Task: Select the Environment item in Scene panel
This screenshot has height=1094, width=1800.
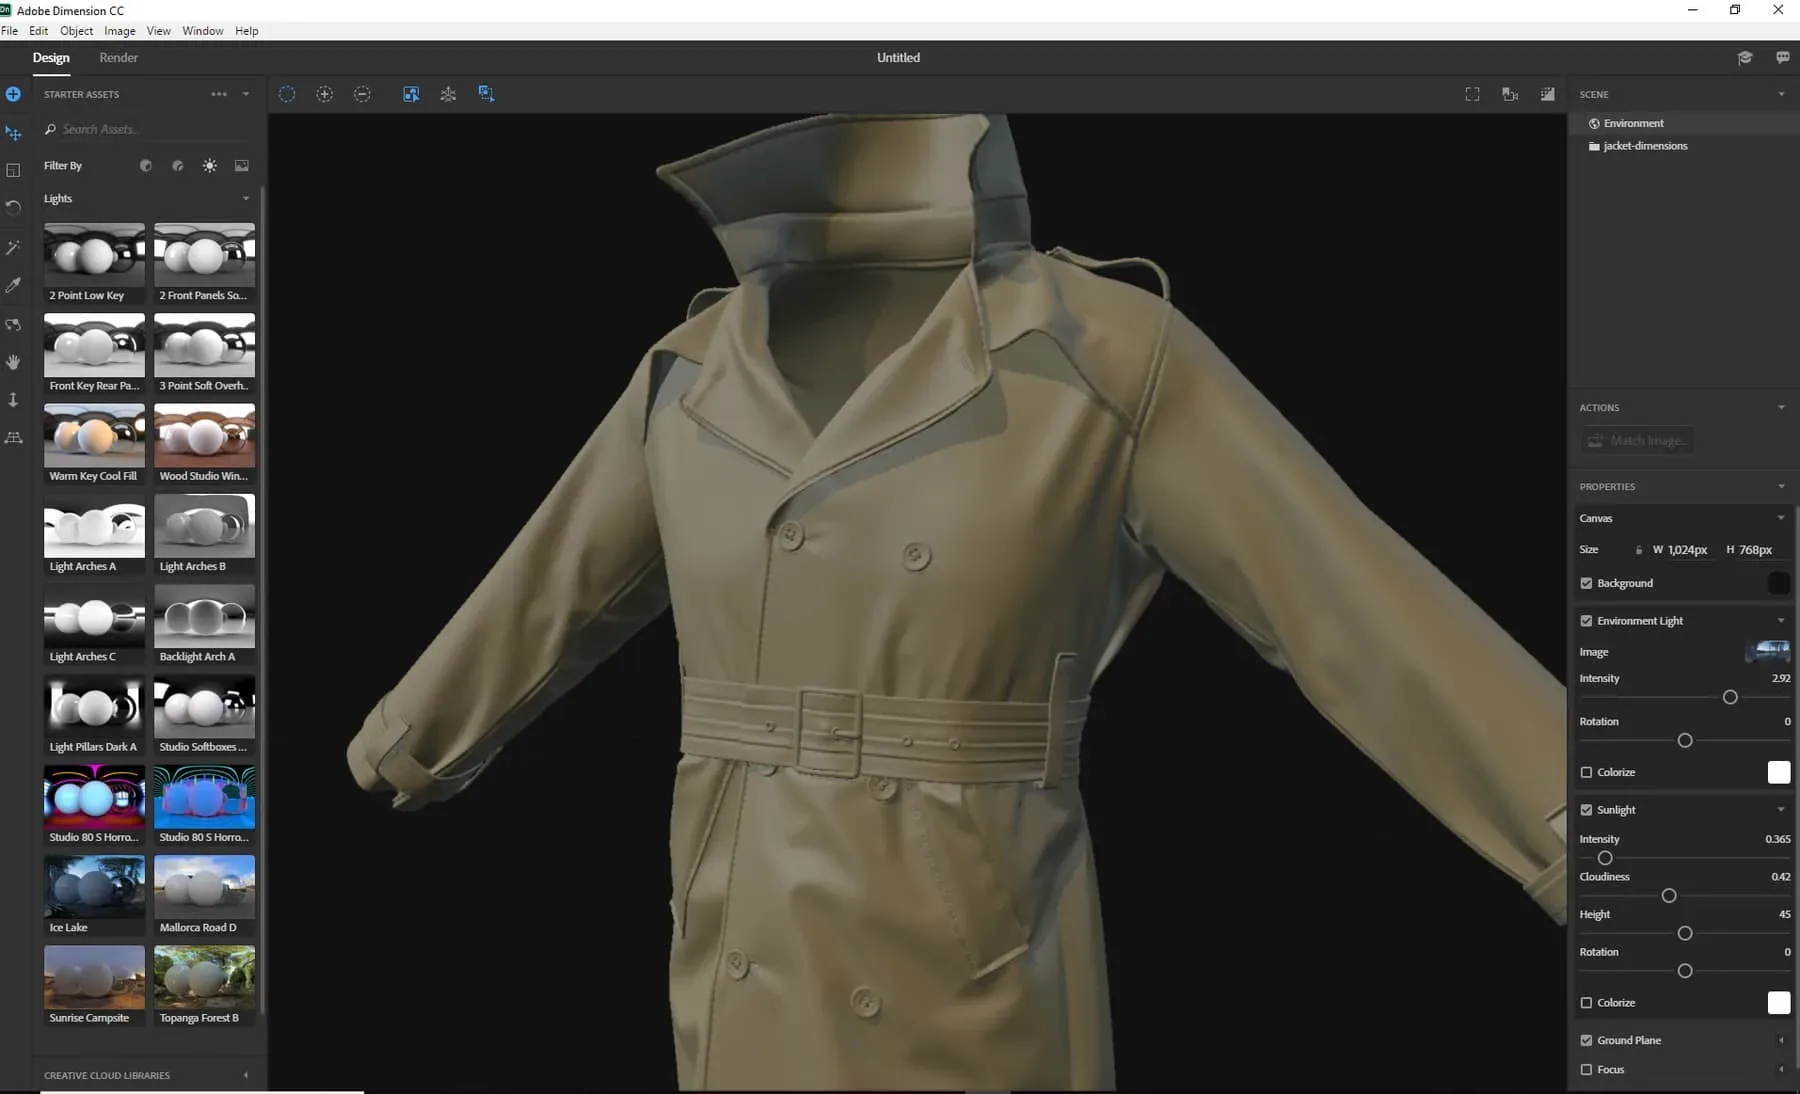Action: point(1634,122)
